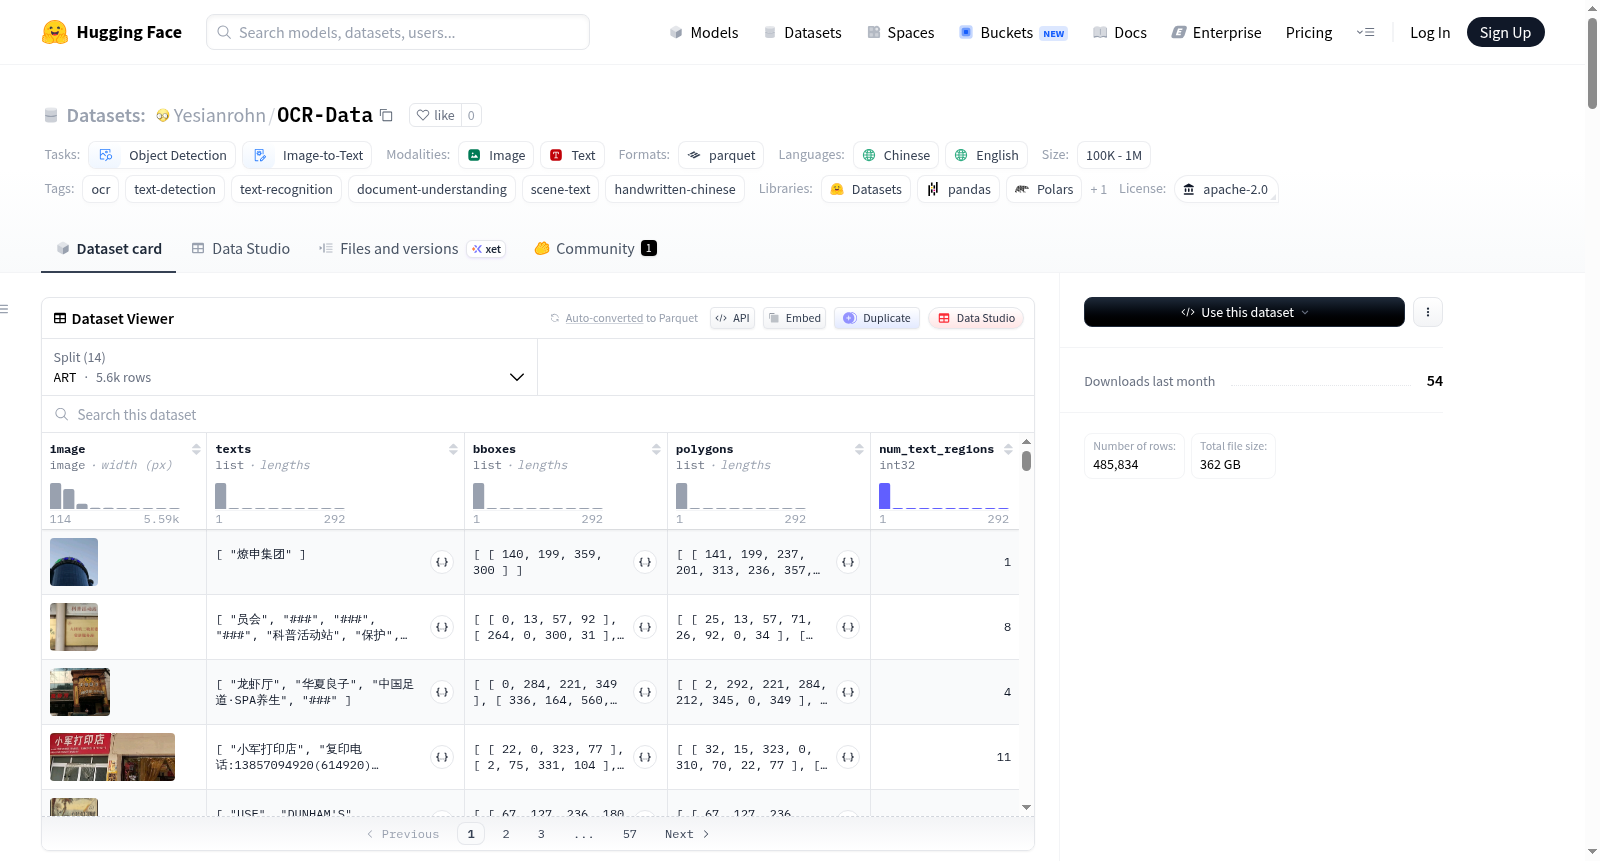This screenshot has height=861, width=1600.
Task: Sort by the bboxes column
Action: pyautogui.click(x=656, y=449)
